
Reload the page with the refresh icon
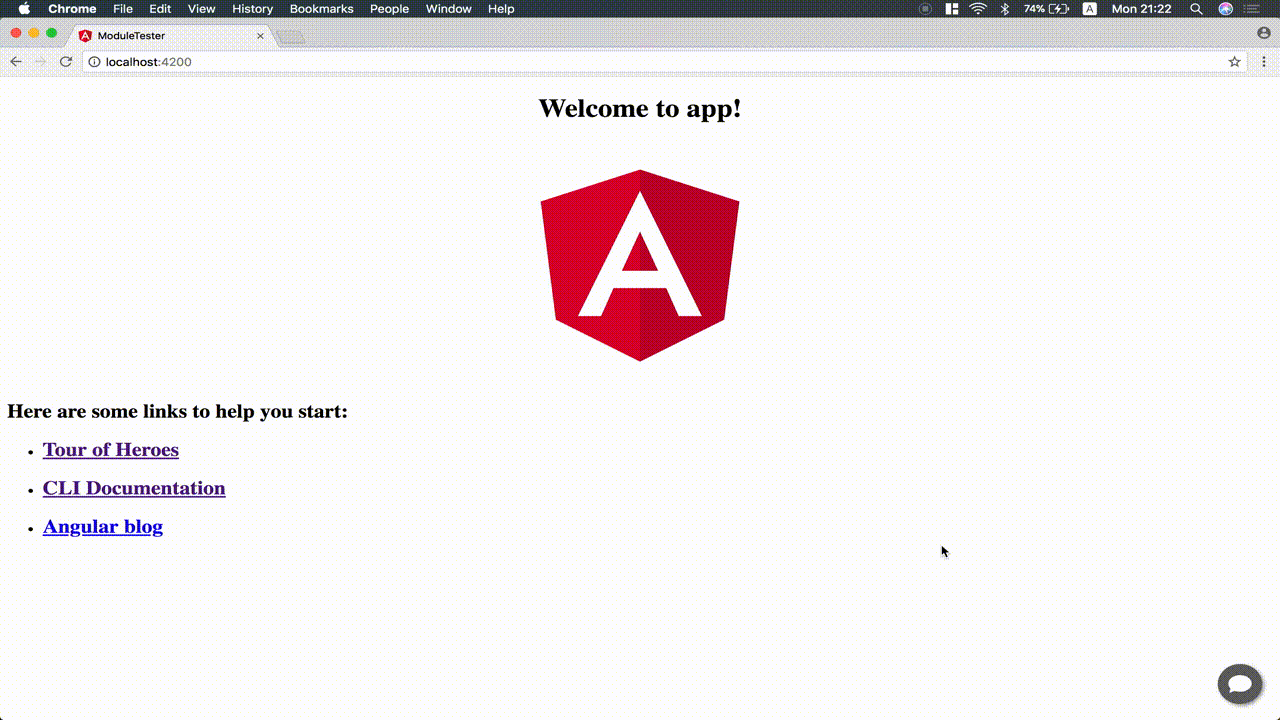coord(66,62)
